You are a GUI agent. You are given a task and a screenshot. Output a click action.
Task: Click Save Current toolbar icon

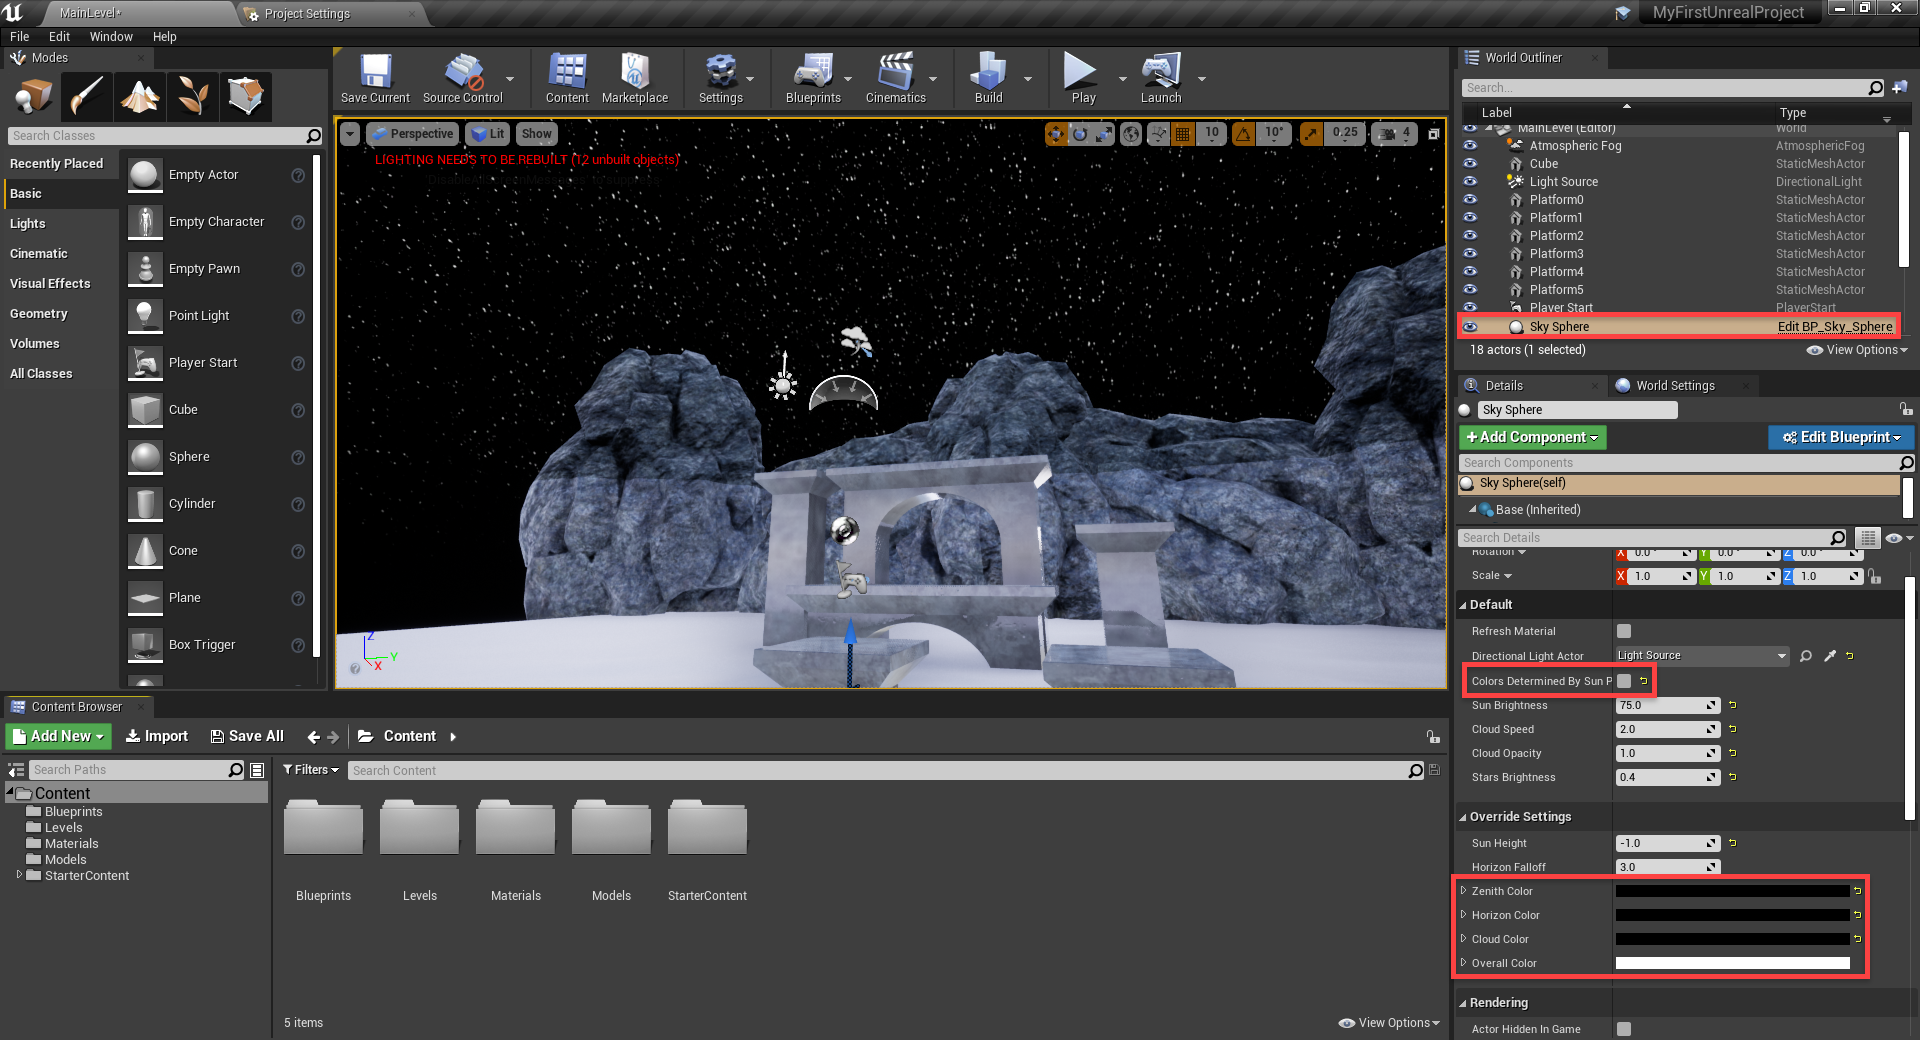[375, 78]
